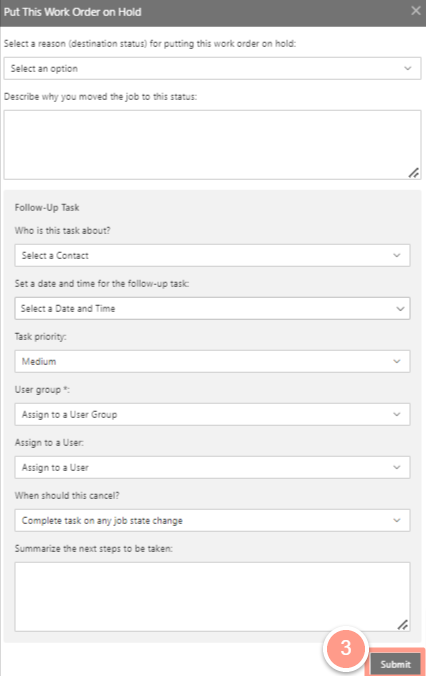Click the chevron on the hold reason dropdown
This screenshot has width=426, height=676.
click(407, 69)
